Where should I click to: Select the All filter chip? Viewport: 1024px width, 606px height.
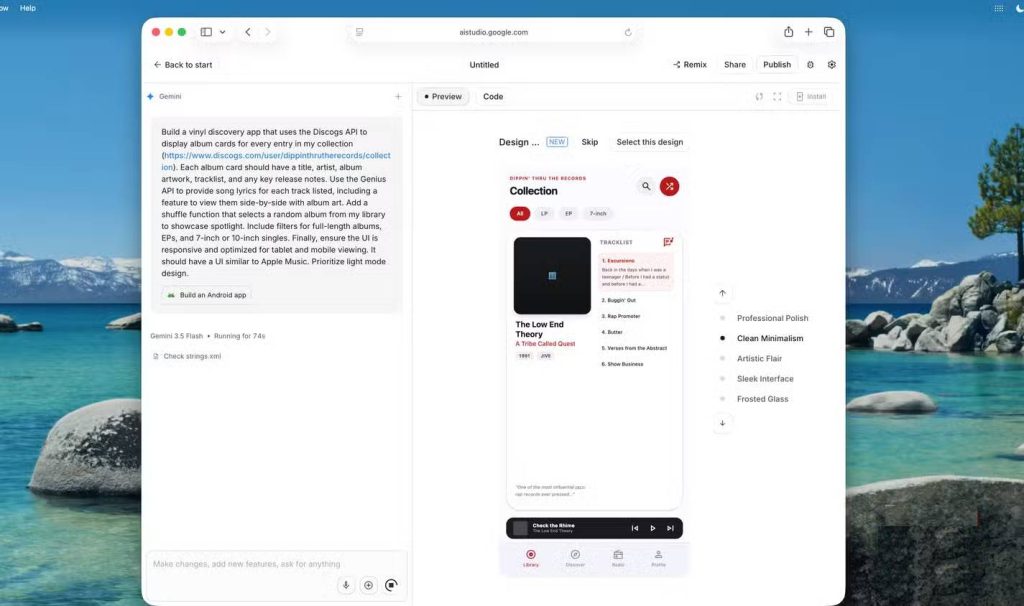(520, 214)
